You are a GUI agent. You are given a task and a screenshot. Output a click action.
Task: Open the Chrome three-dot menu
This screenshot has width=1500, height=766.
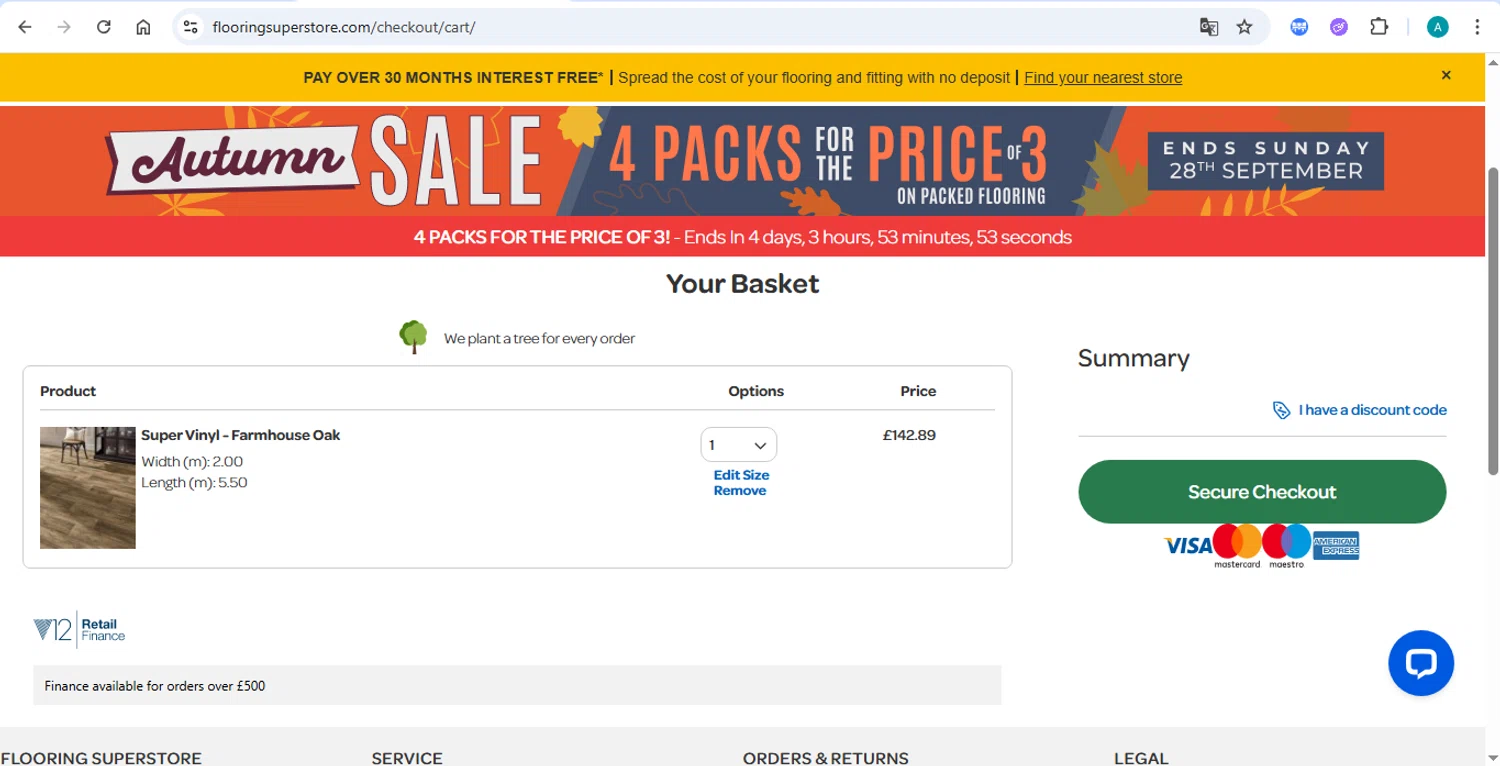click(1477, 27)
